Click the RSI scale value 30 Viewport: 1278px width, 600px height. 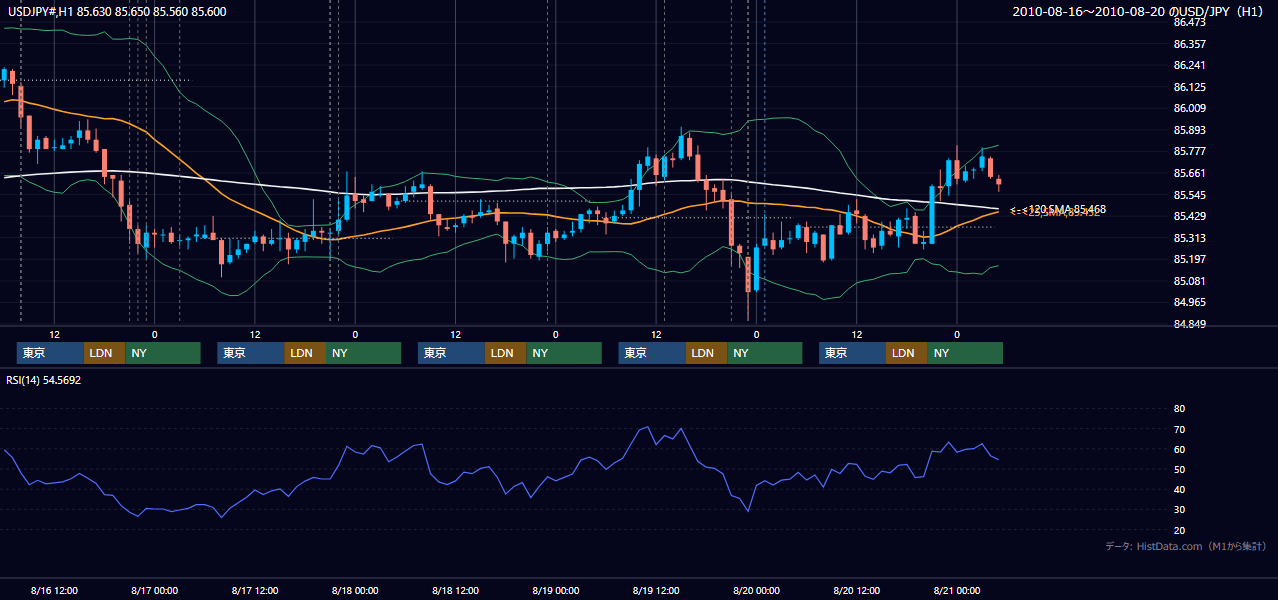(x=1179, y=510)
